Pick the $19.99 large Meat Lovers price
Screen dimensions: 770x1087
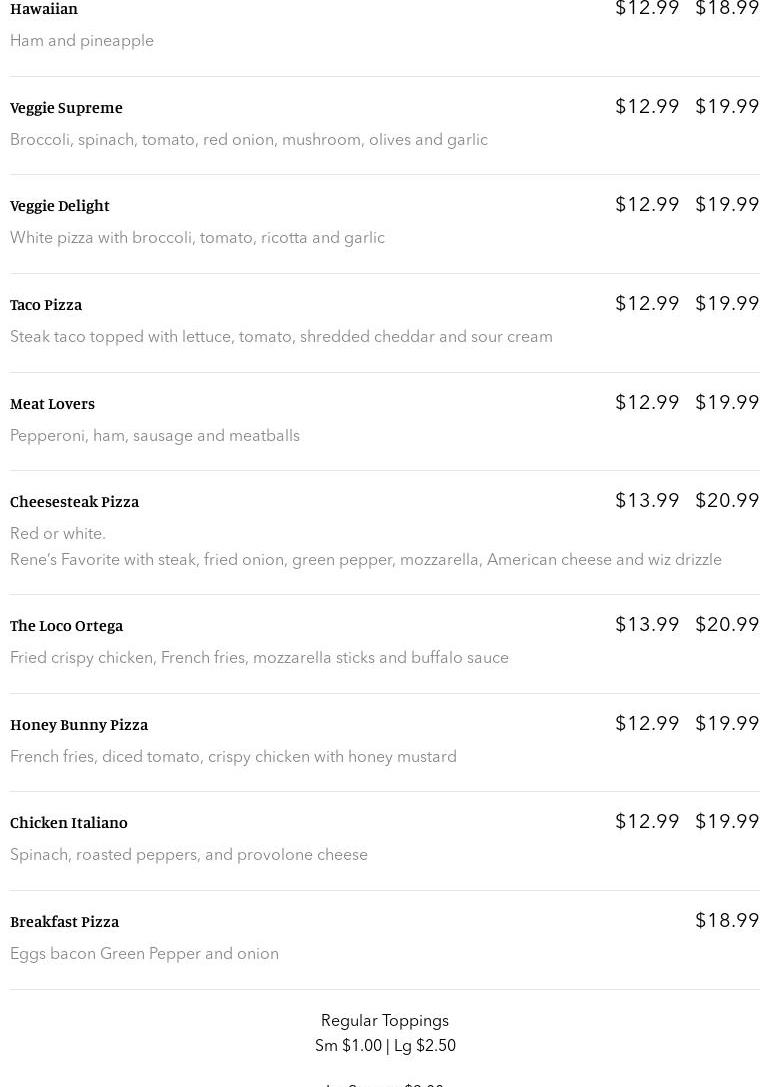coord(727,402)
